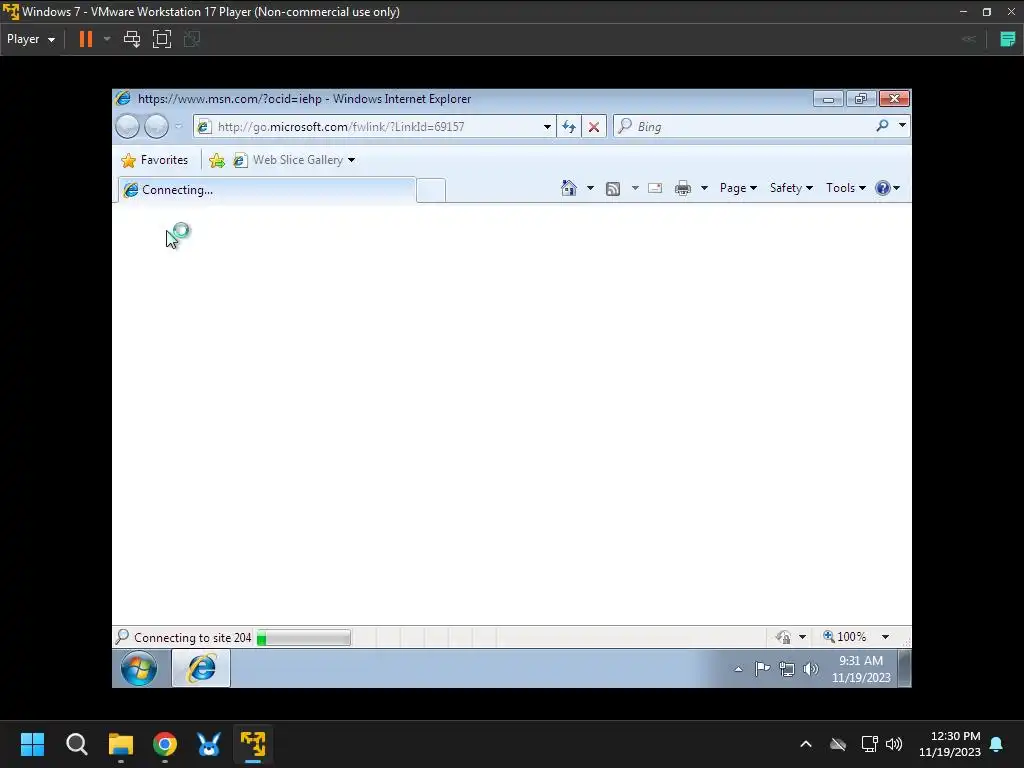Click the Show desktop strip in Windows 7

coord(904,669)
